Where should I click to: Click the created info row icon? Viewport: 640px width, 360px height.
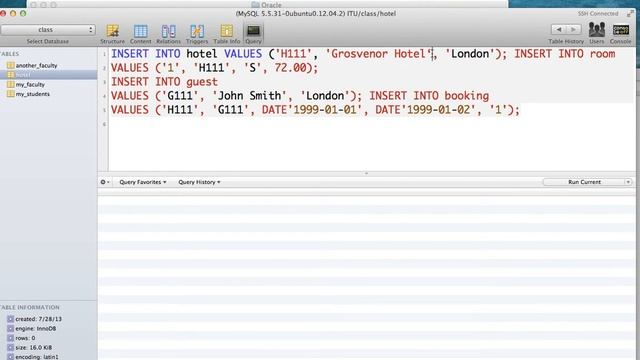point(10,319)
